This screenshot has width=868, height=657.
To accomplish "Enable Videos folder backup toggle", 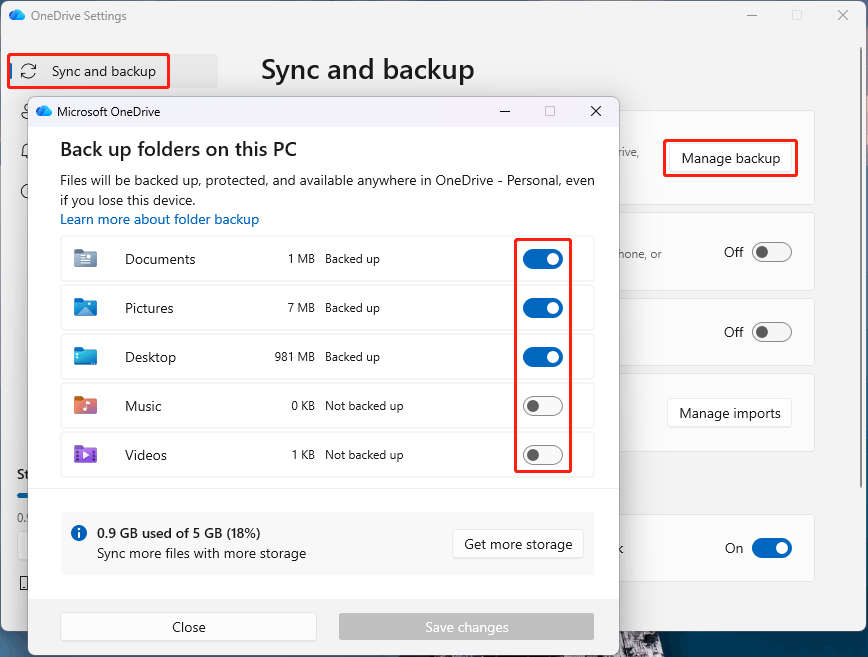I will click(542, 455).
